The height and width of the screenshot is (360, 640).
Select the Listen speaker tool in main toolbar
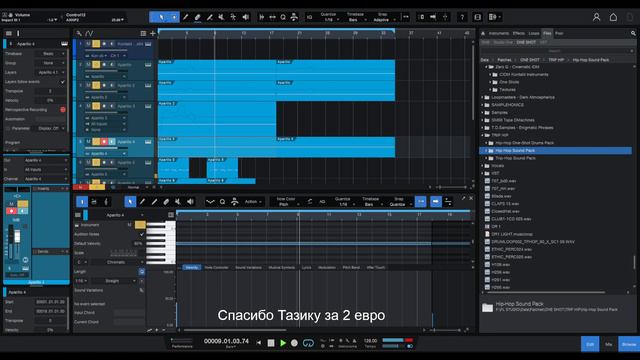point(245,17)
